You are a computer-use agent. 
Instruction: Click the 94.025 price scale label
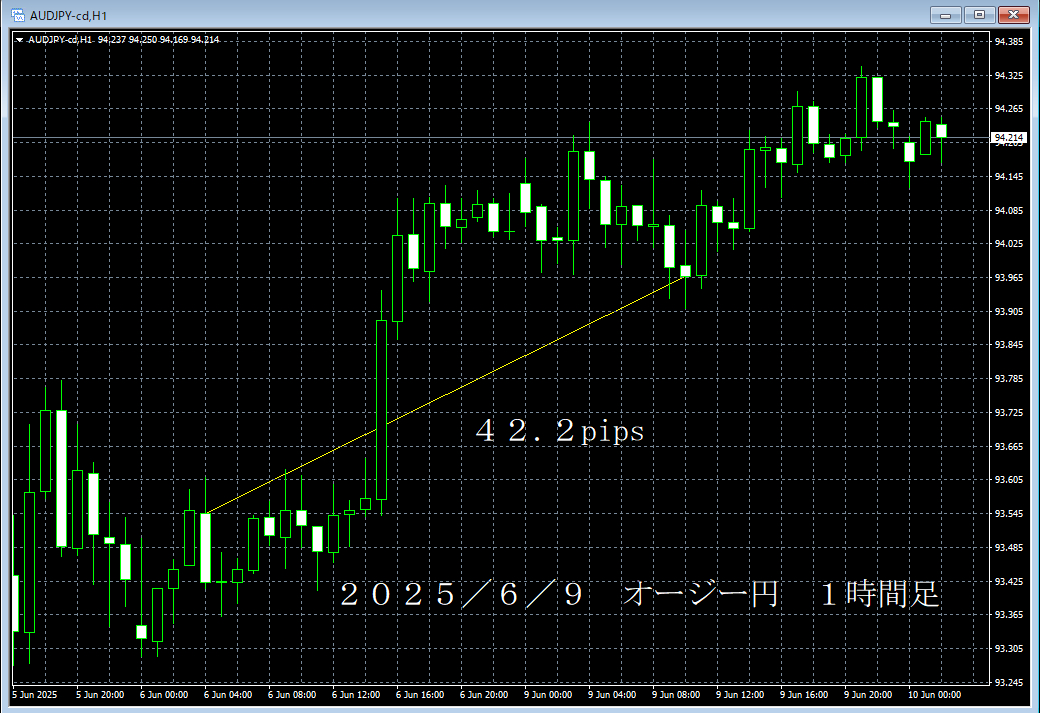point(1009,244)
